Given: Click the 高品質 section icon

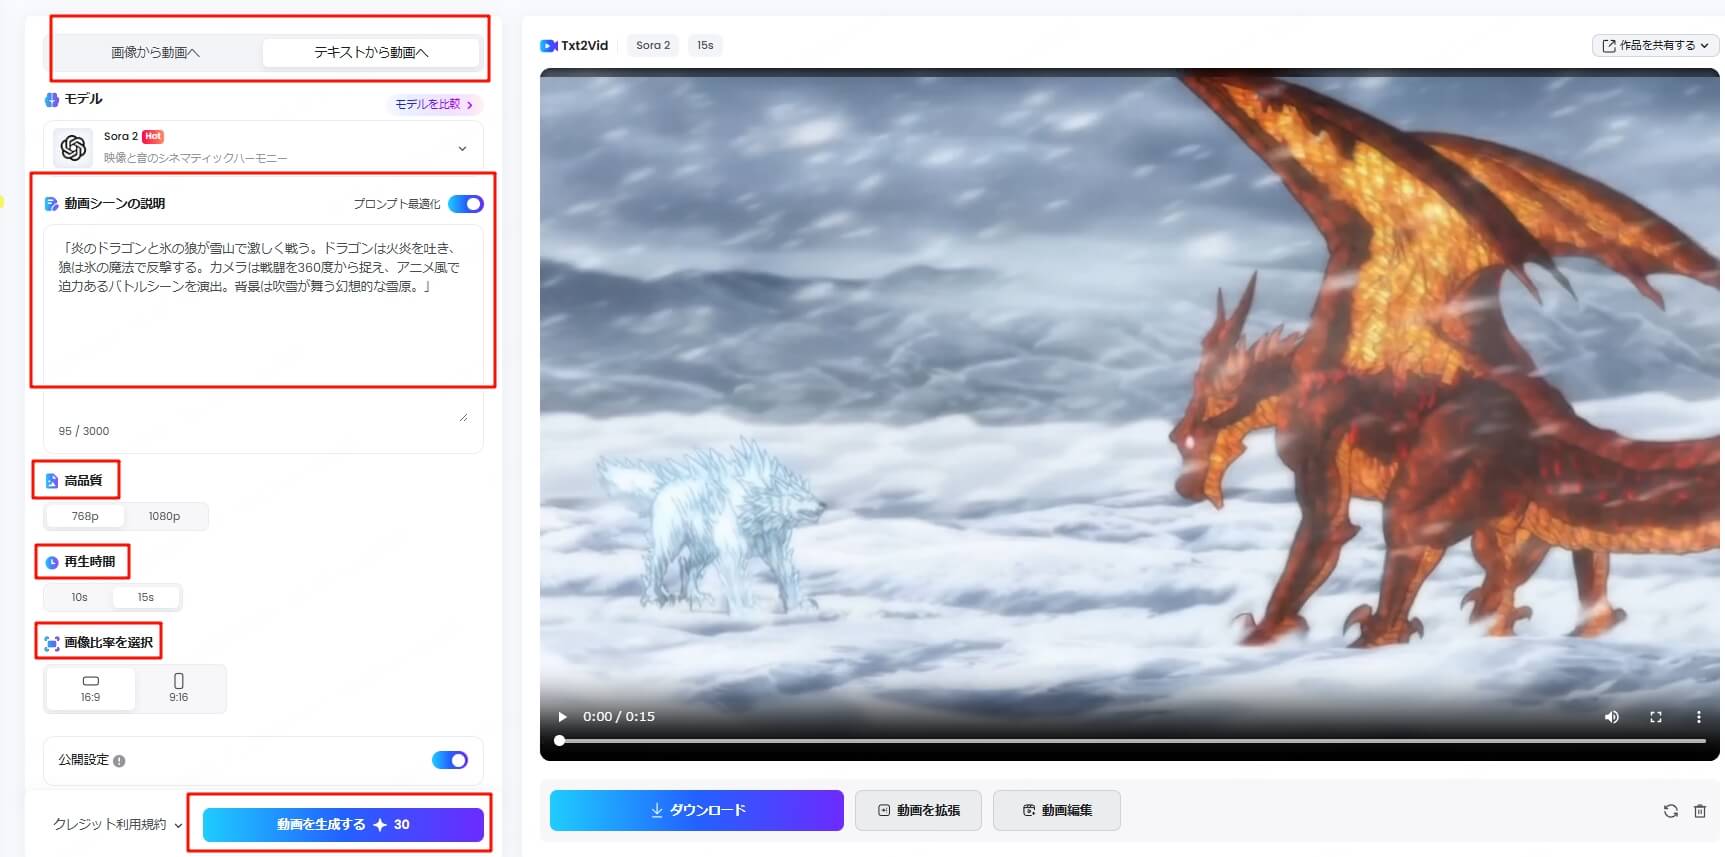Looking at the screenshot, I should pyautogui.click(x=52, y=481).
